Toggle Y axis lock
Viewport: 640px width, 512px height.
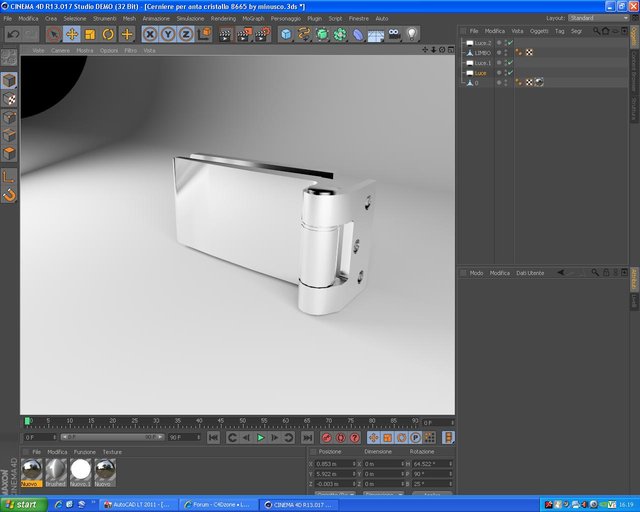168,34
